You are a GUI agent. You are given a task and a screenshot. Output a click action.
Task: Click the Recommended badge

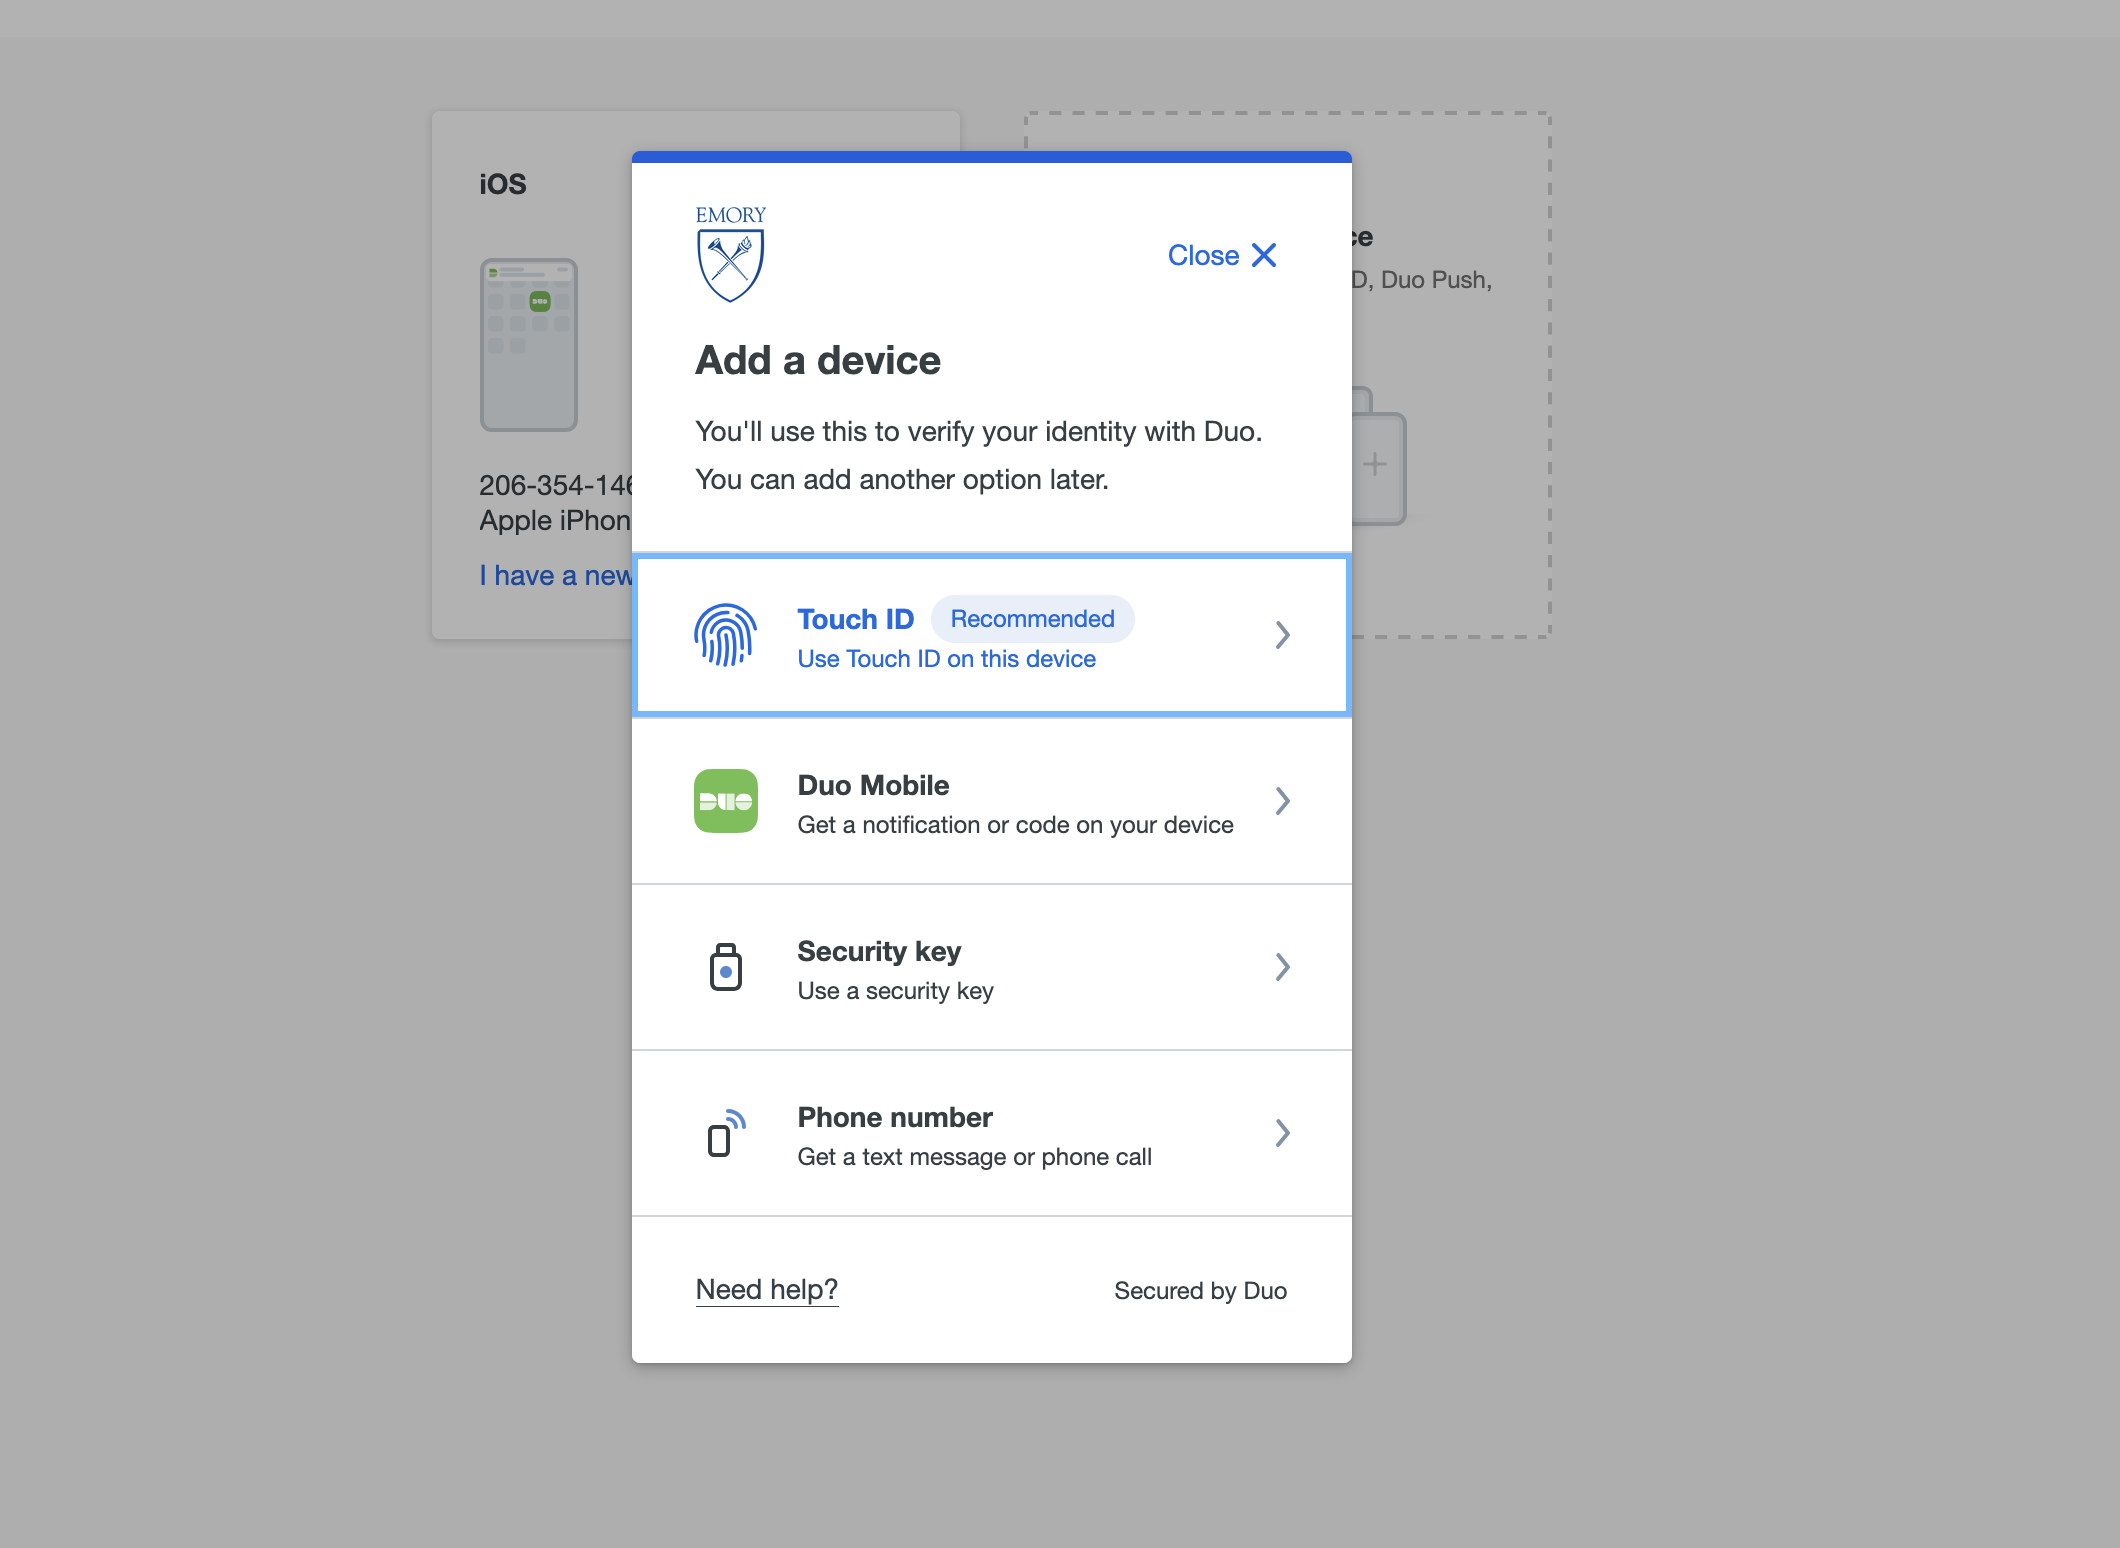[1032, 619]
